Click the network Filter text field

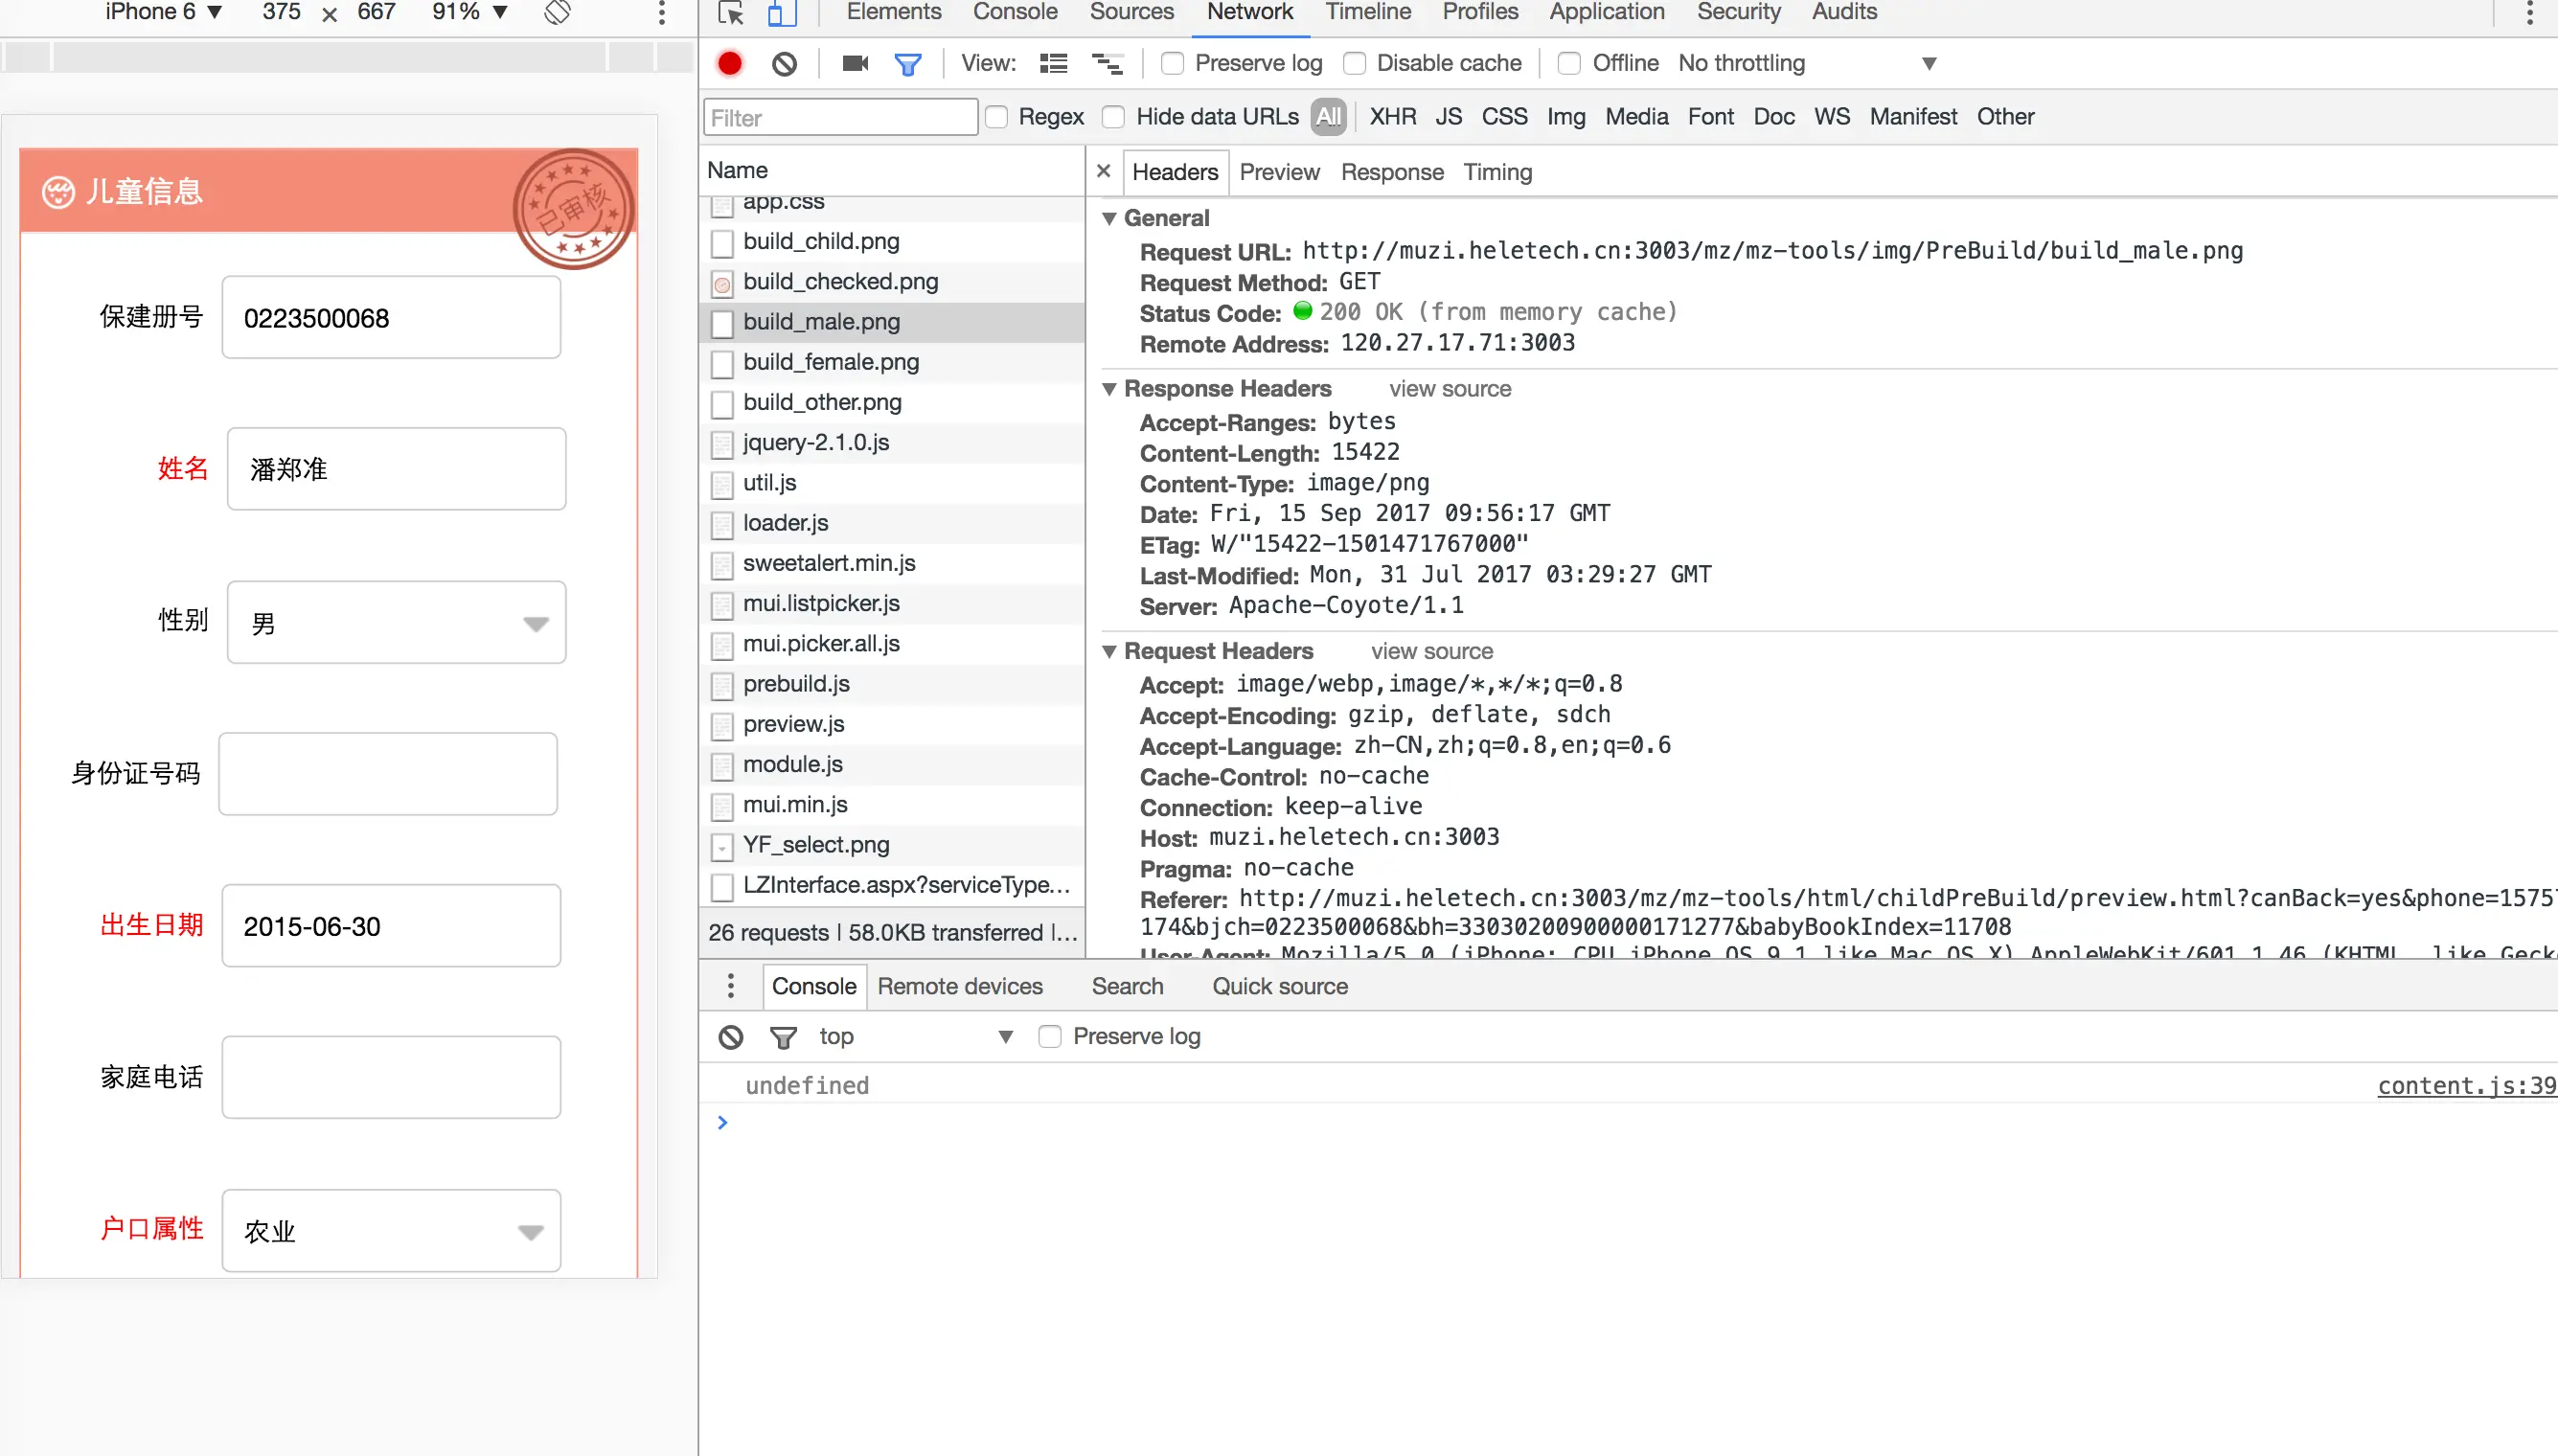tap(840, 118)
